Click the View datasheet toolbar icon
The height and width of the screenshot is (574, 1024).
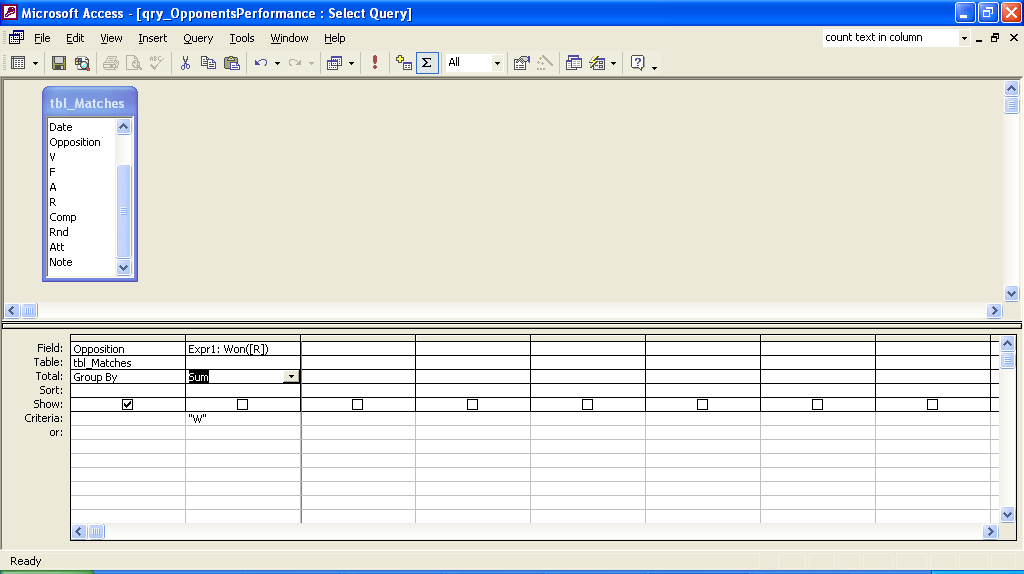click(18, 63)
